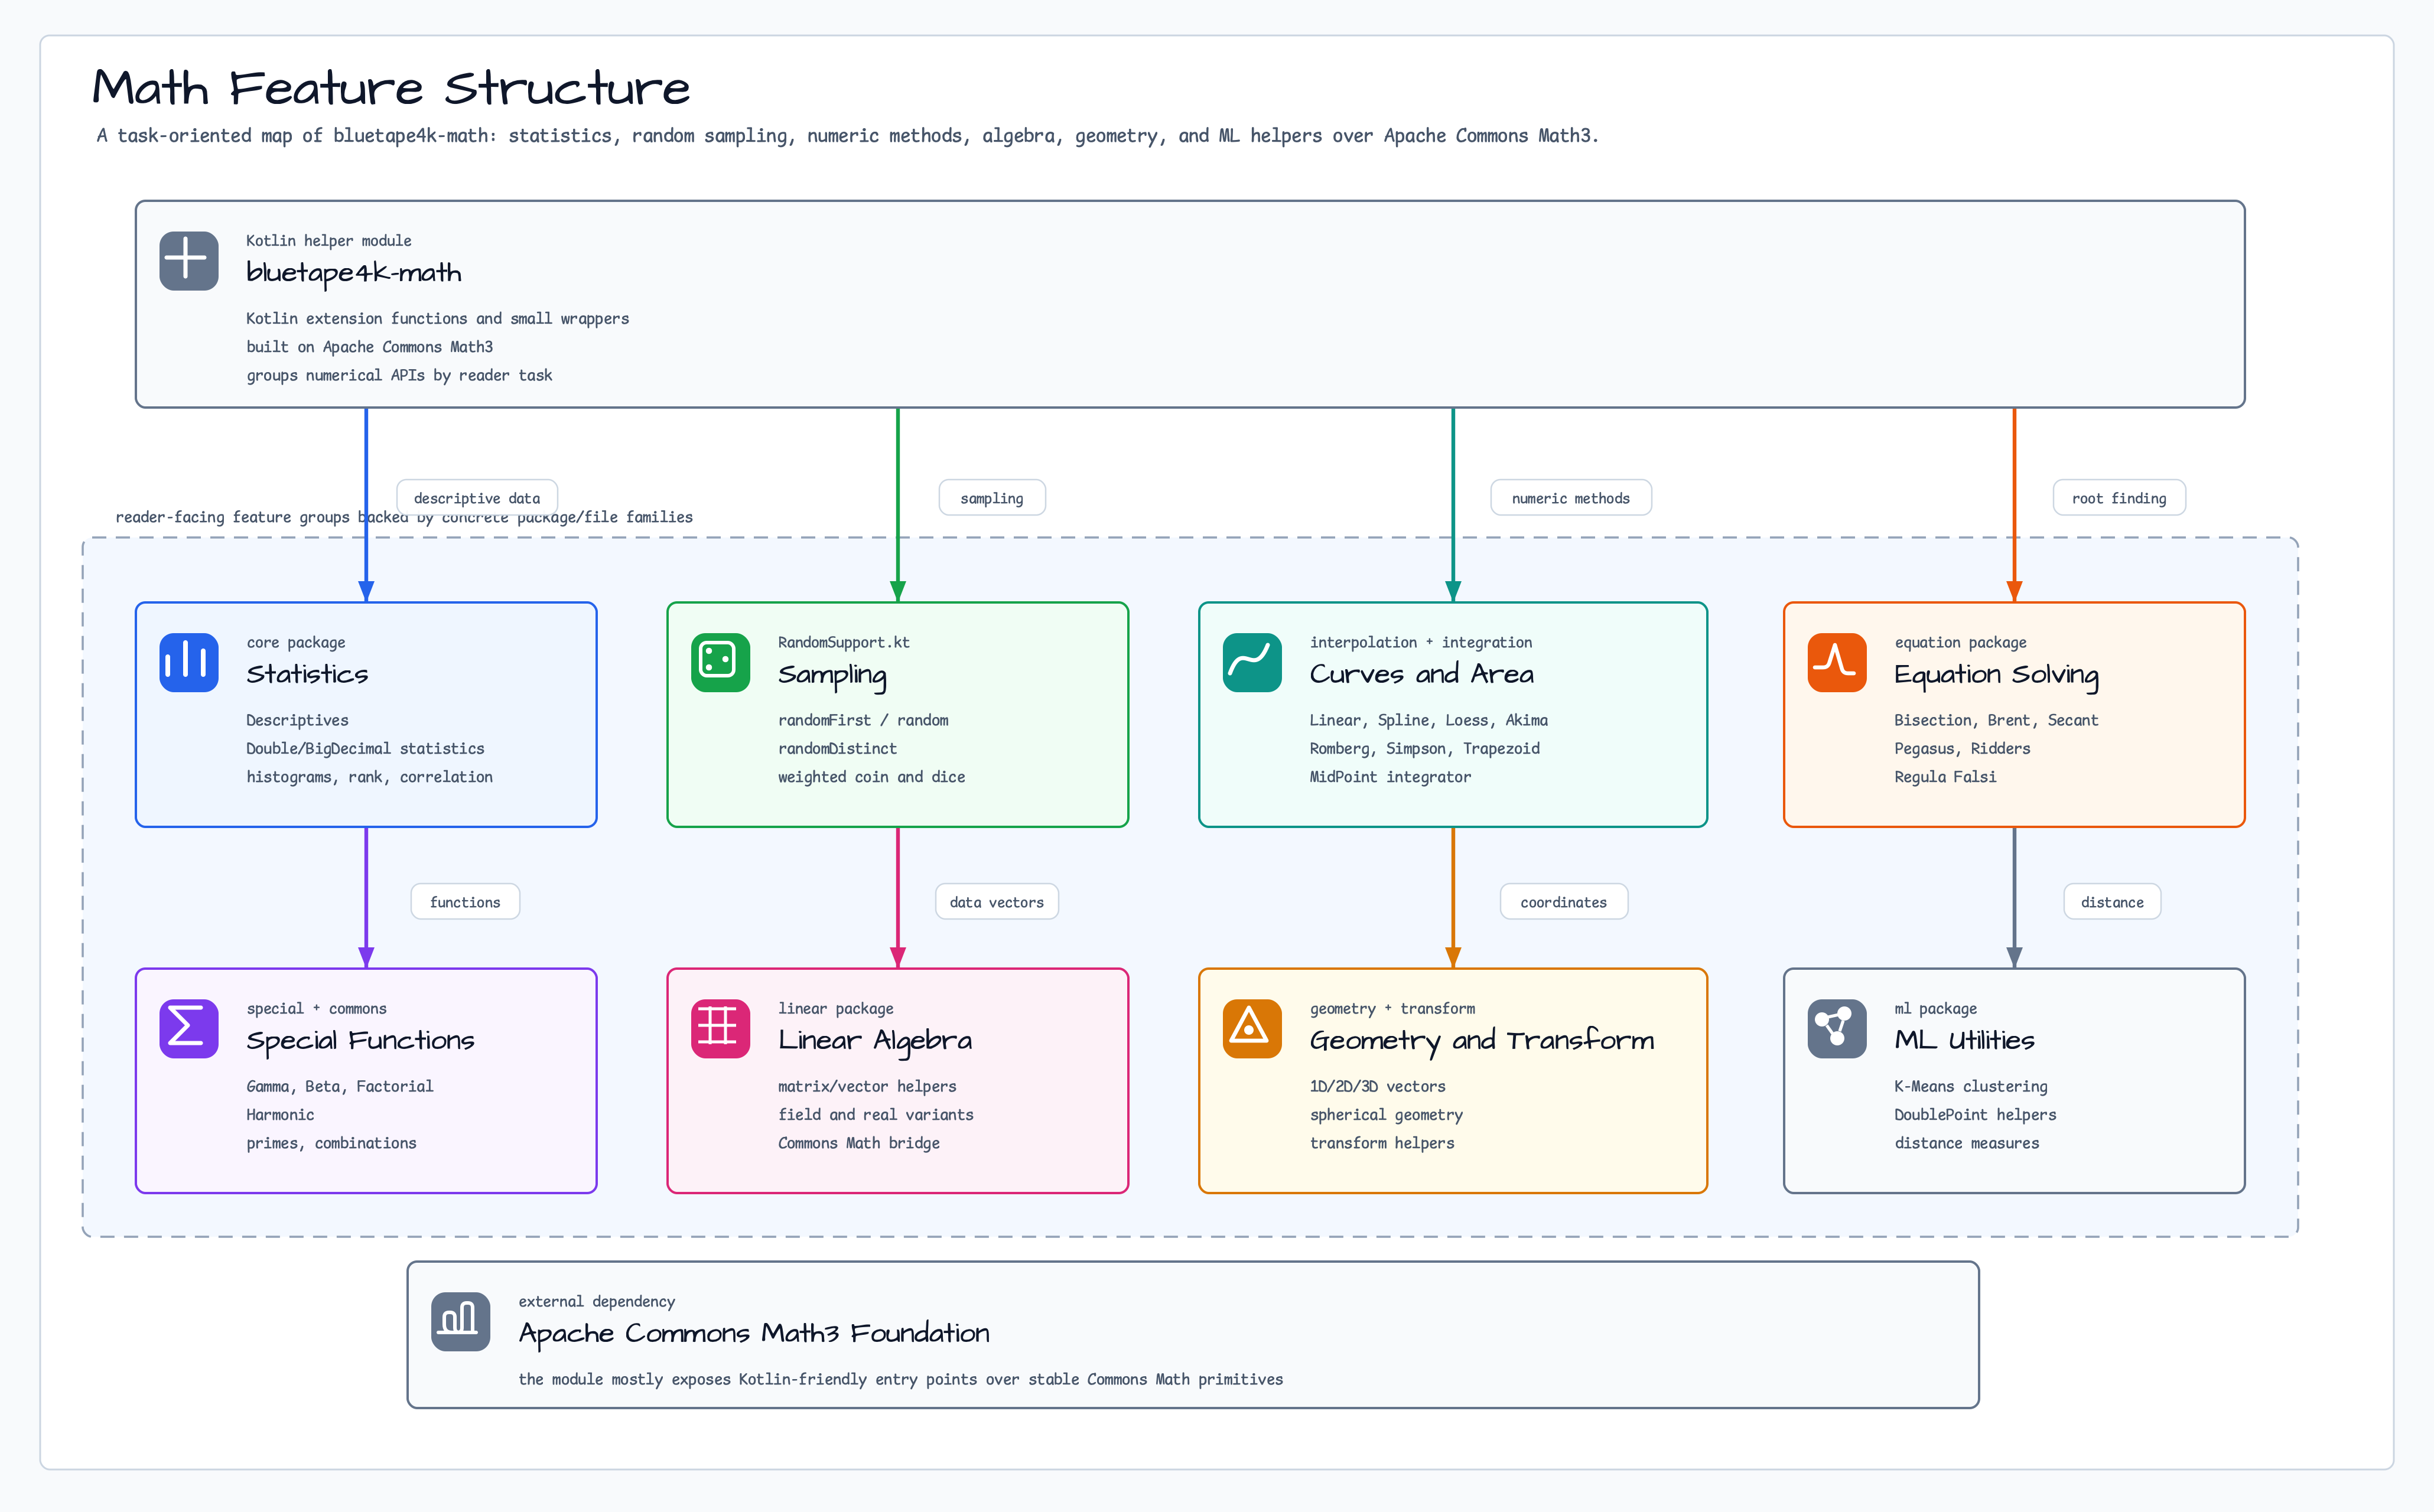Click the 'coordinates' edge label

(1564, 902)
